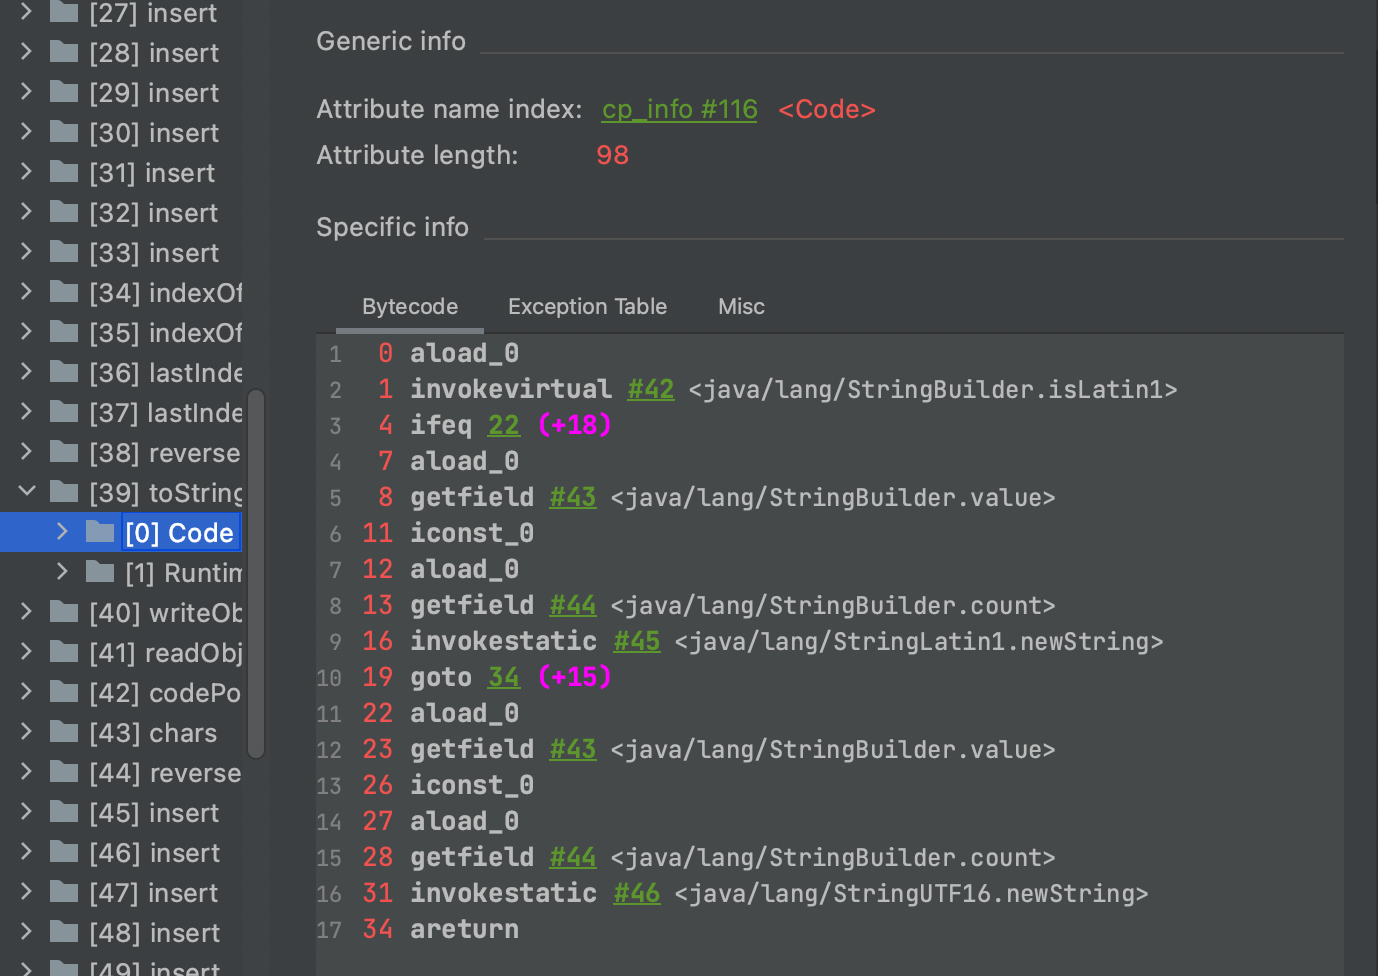Open #42 constant pool link for isLatin1
The height and width of the screenshot is (976, 1378).
pyautogui.click(x=651, y=389)
